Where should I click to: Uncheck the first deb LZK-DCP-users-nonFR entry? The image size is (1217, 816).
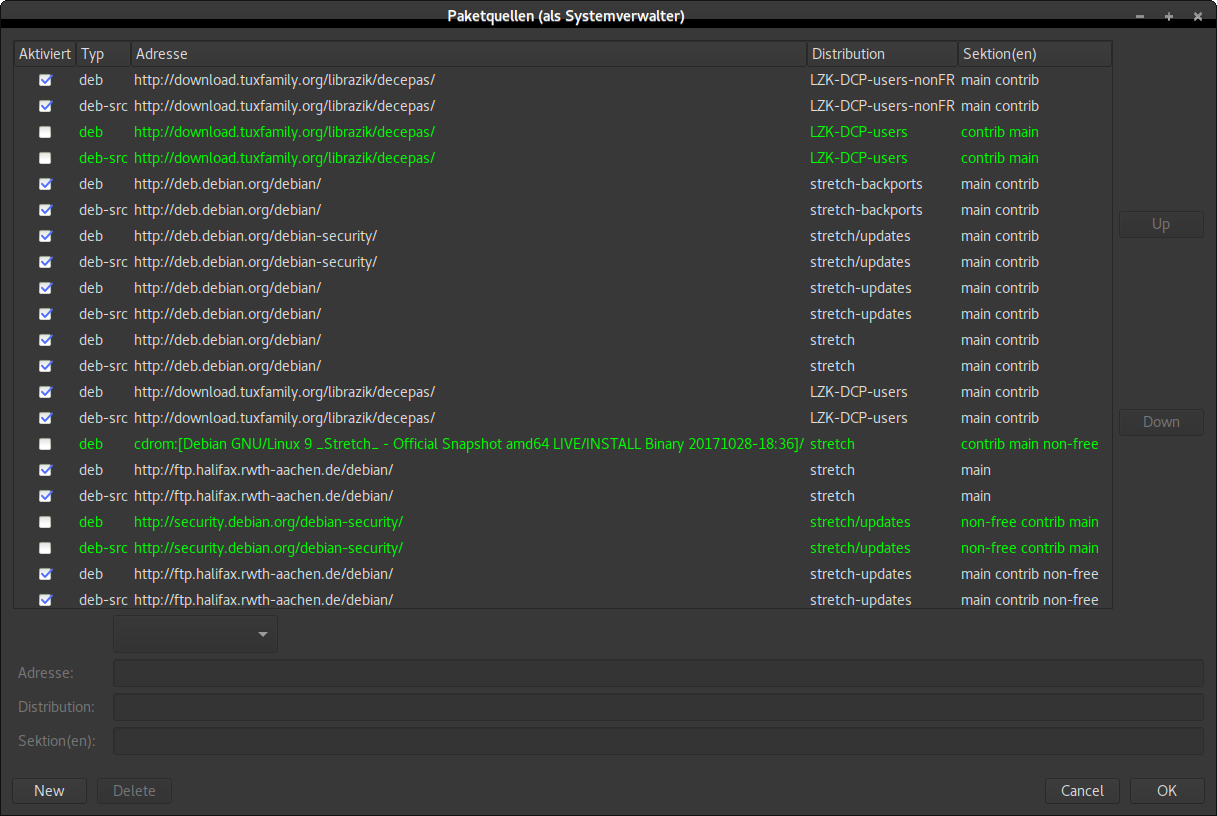tap(45, 80)
